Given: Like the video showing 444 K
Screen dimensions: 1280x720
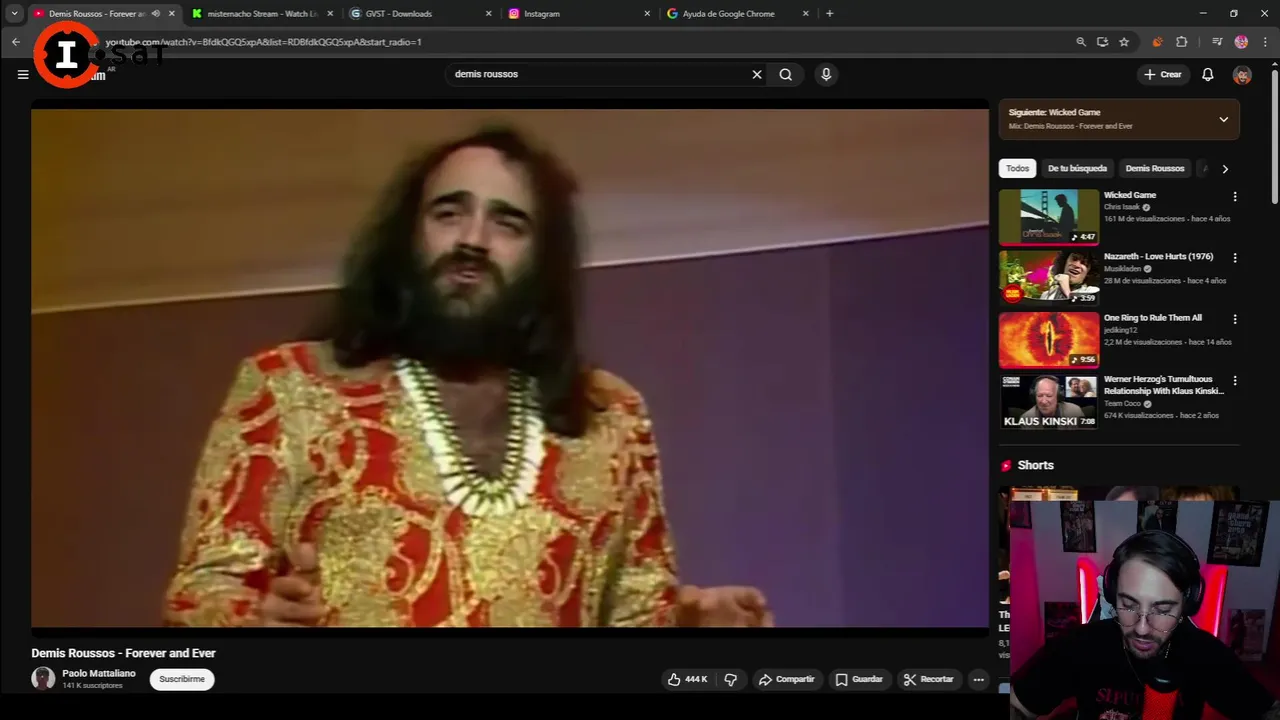Looking at the screenshot, I should [688, 679].
